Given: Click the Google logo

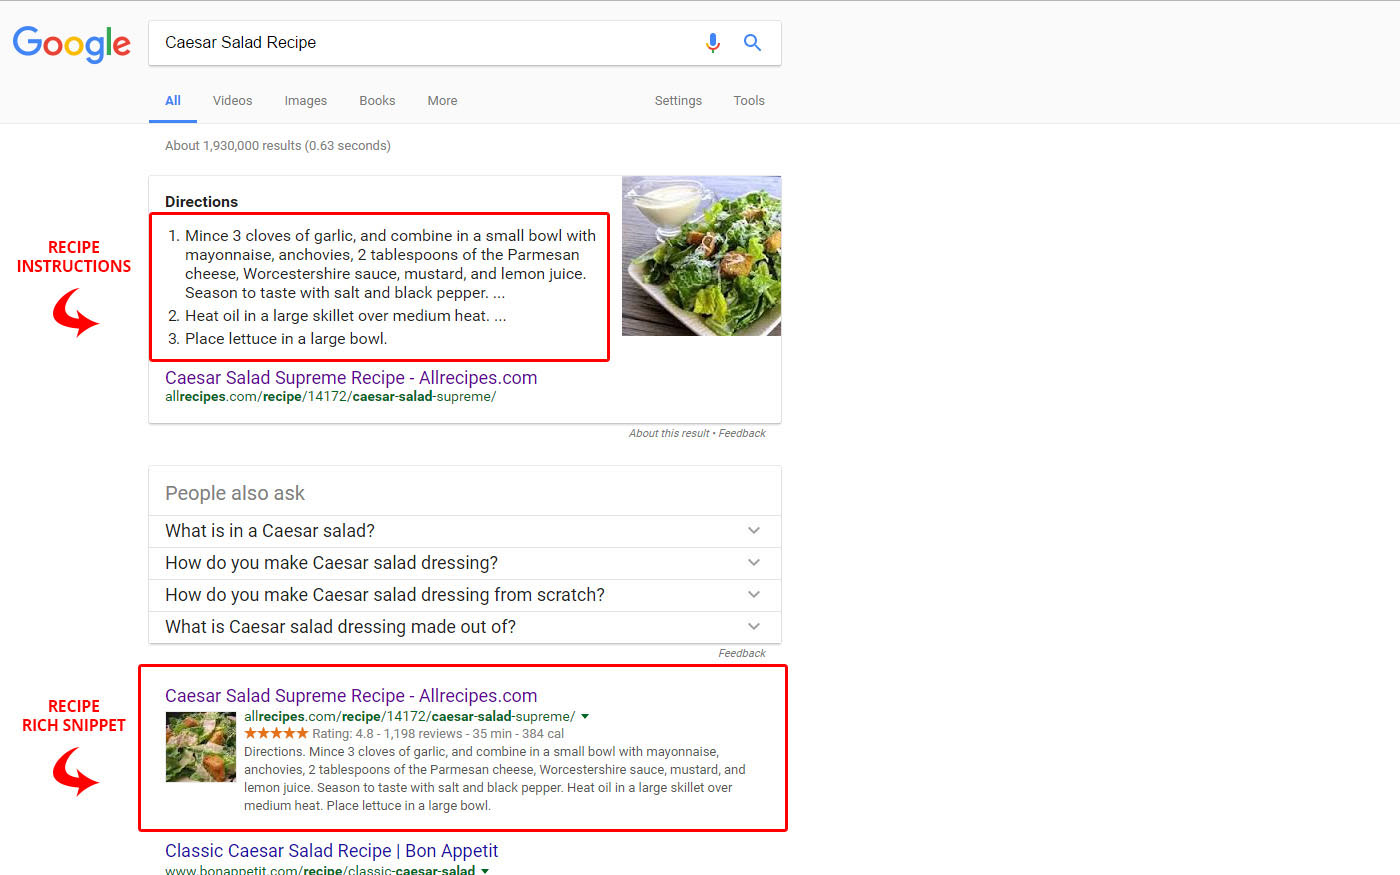Looking at the screenshot, I should coord(71,44).
